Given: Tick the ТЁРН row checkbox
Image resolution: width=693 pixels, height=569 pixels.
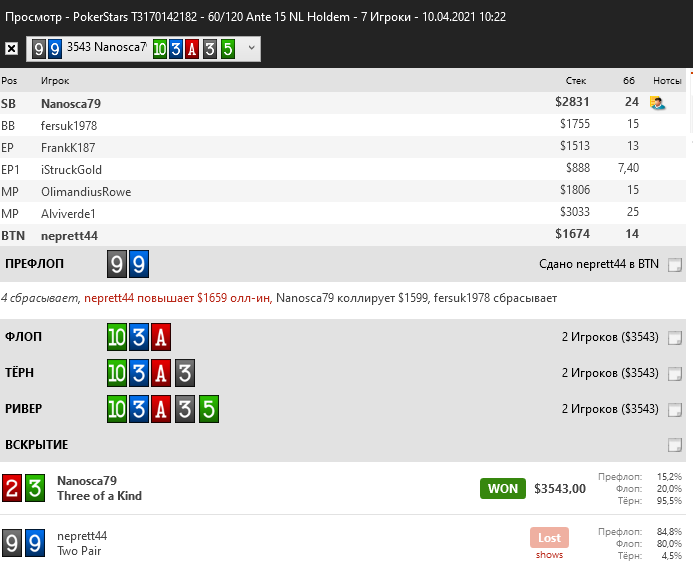Looking at the screenshot, I should [x=674, y=374].
